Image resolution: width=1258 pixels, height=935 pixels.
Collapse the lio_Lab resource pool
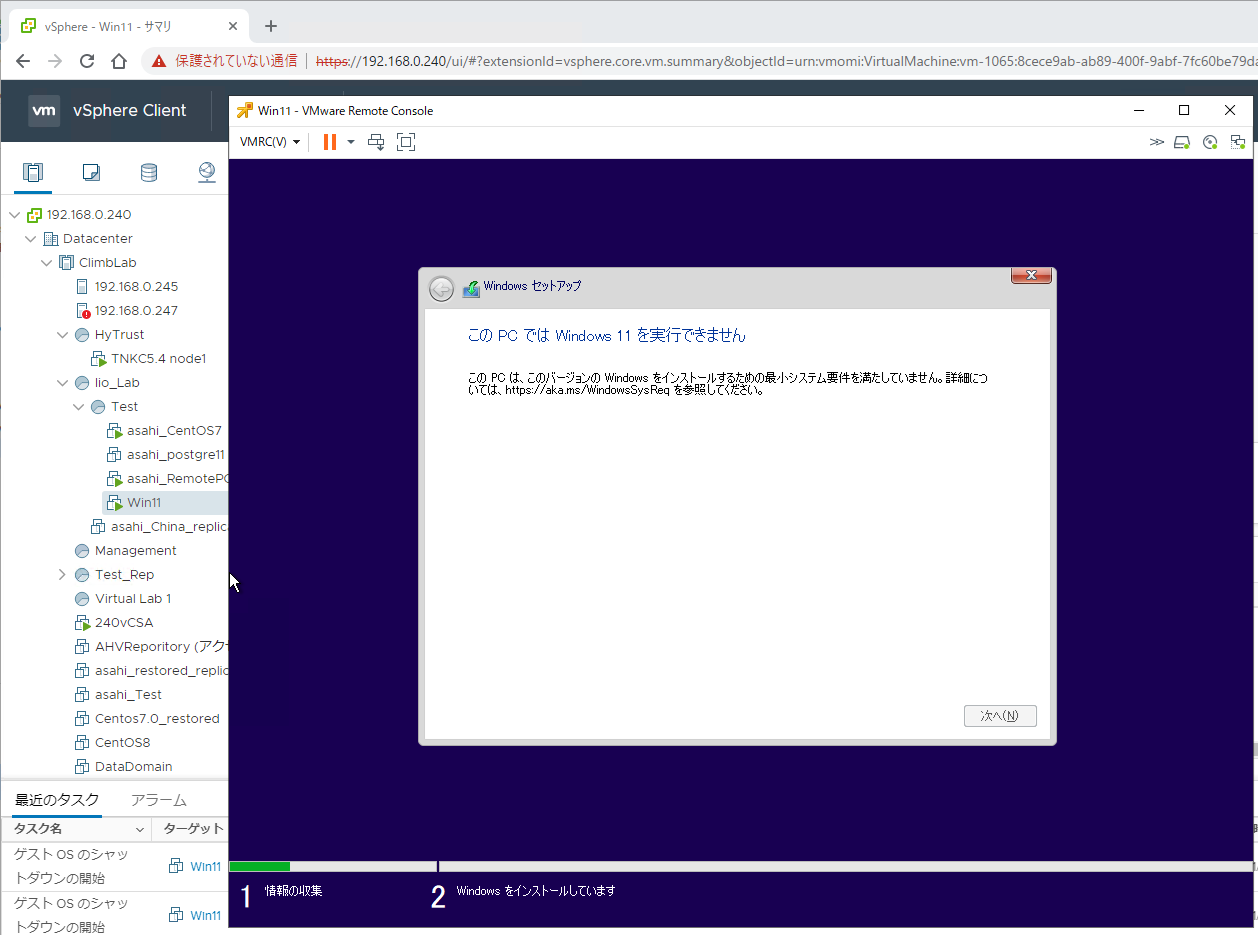click(63, 382)
